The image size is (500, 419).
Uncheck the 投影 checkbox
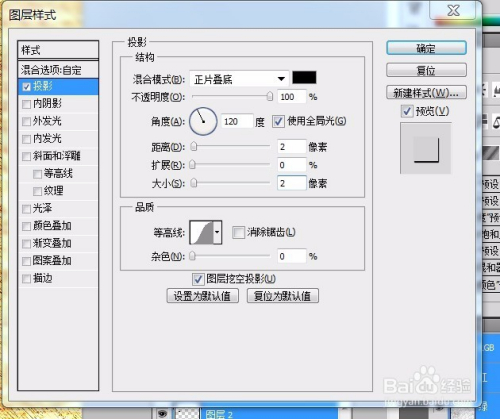tap(27, 87)
